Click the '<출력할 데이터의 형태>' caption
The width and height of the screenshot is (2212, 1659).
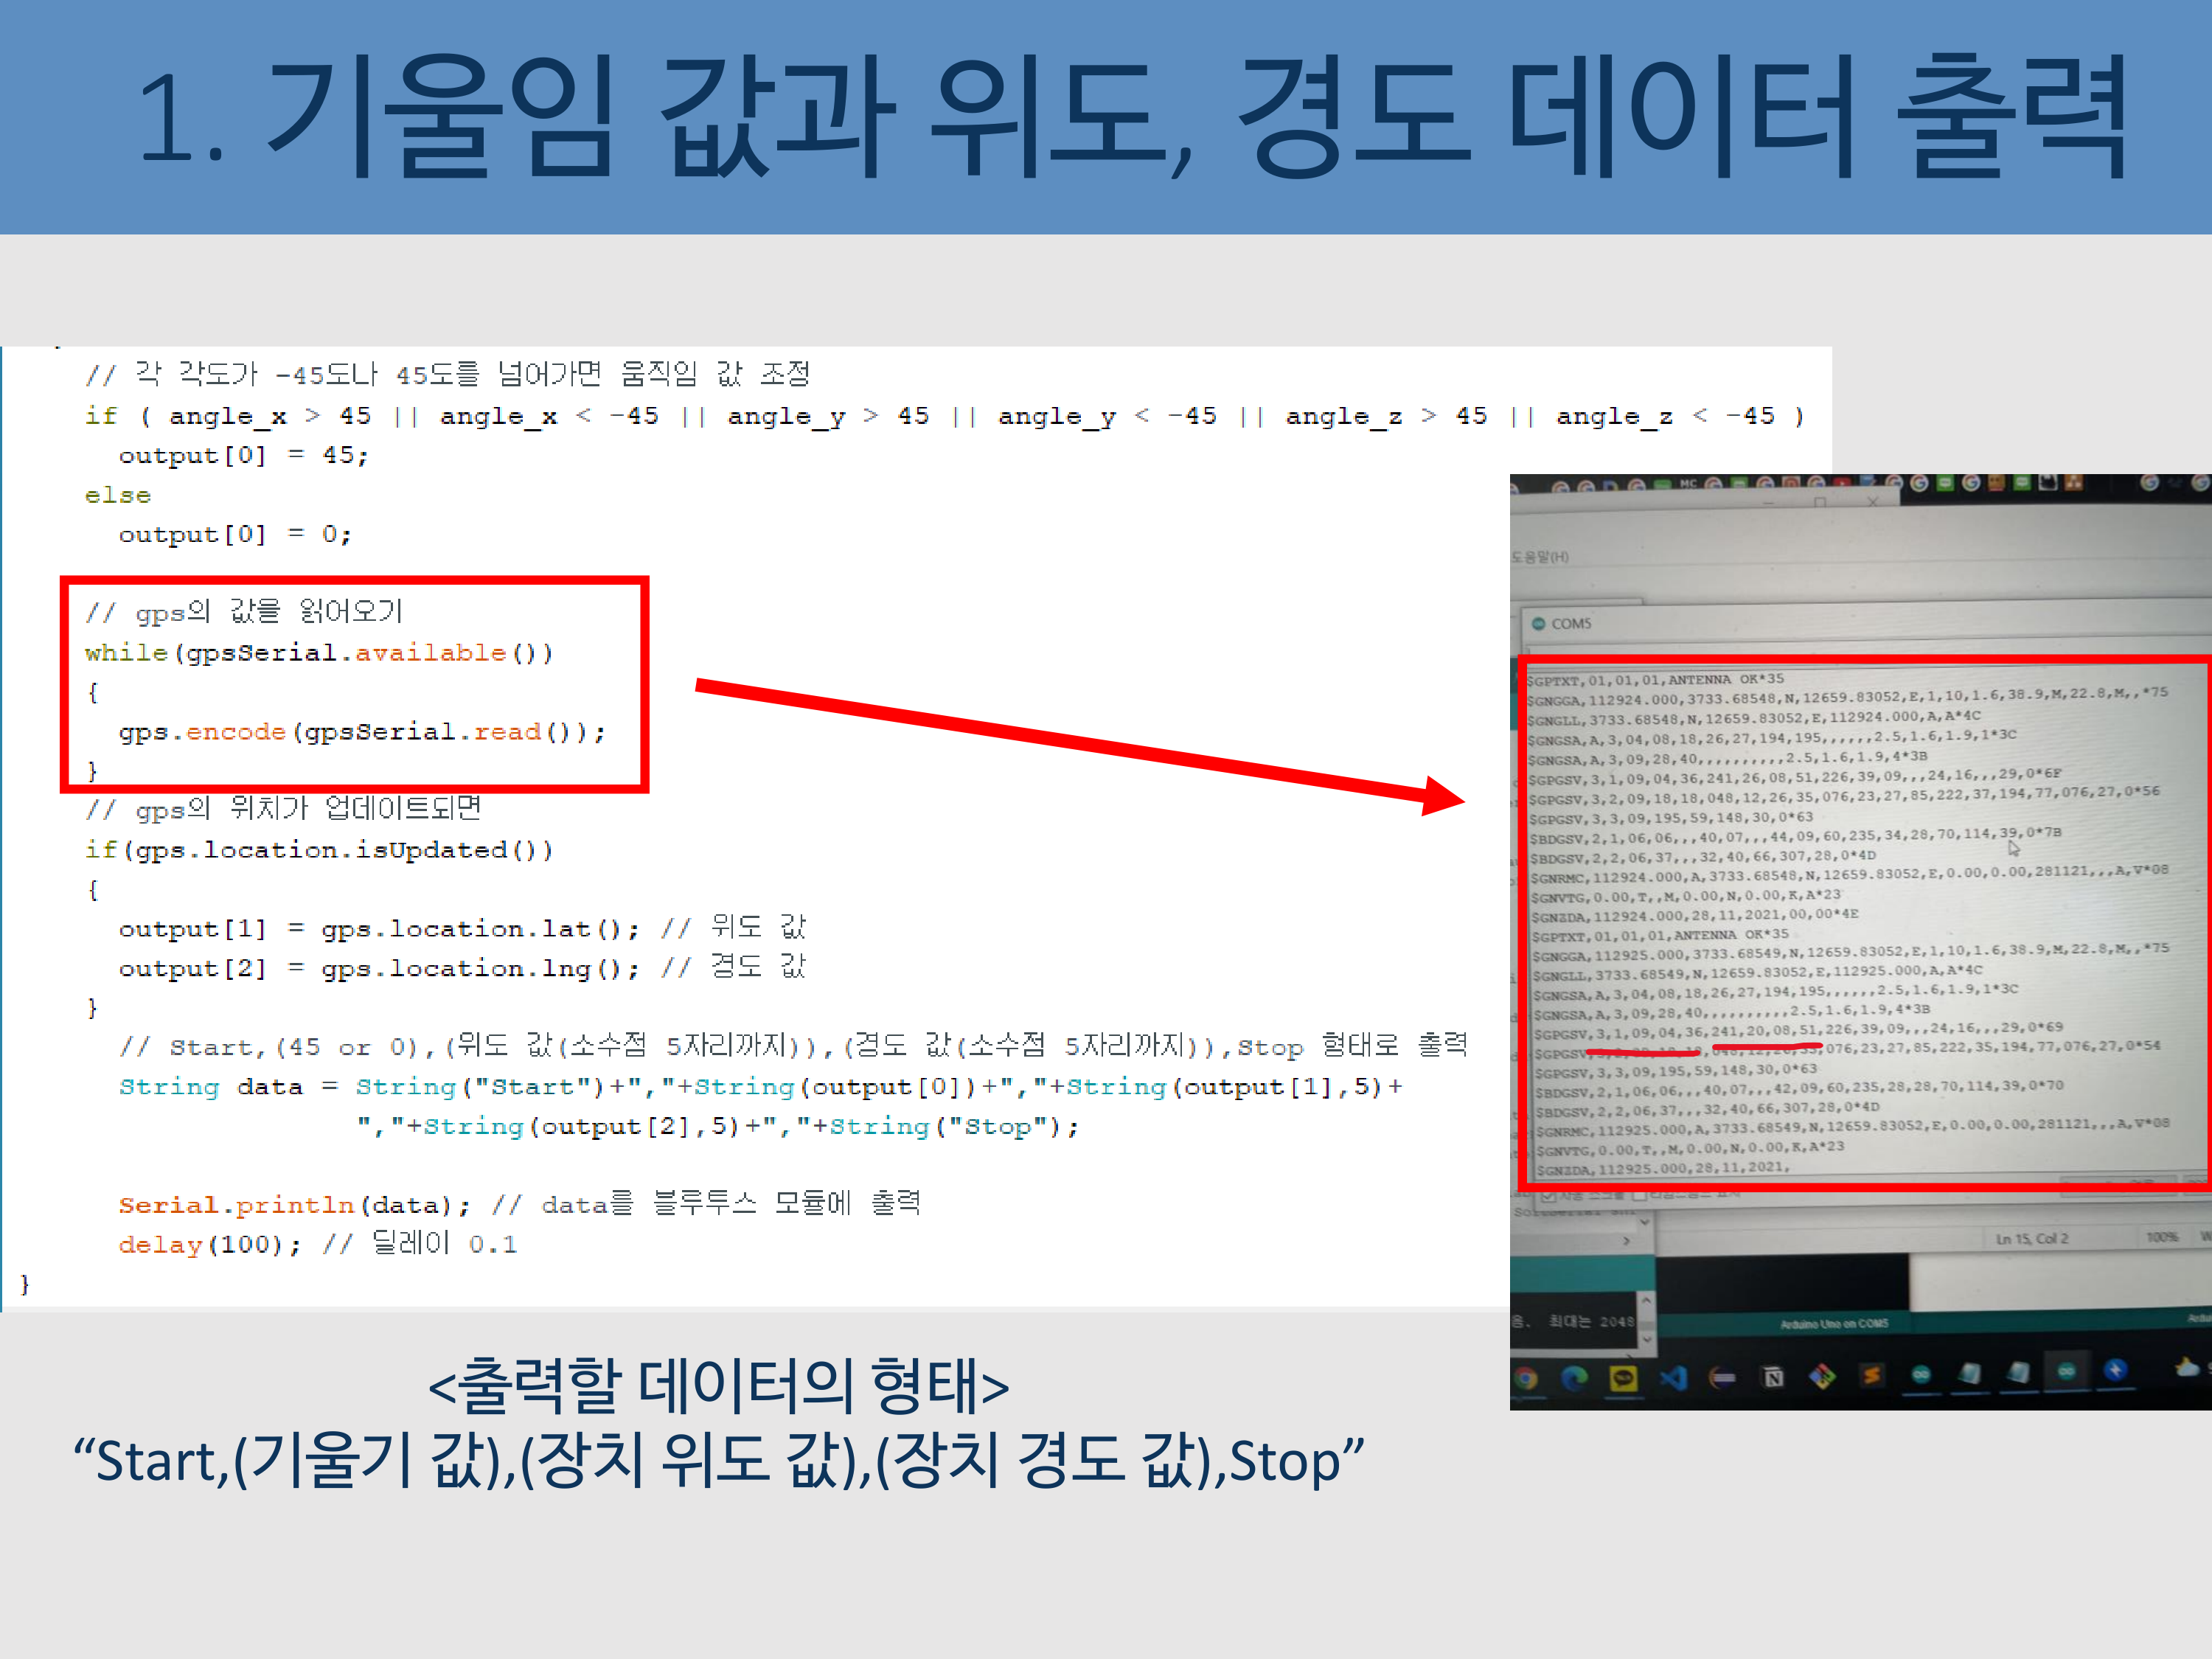point(718,1387)
